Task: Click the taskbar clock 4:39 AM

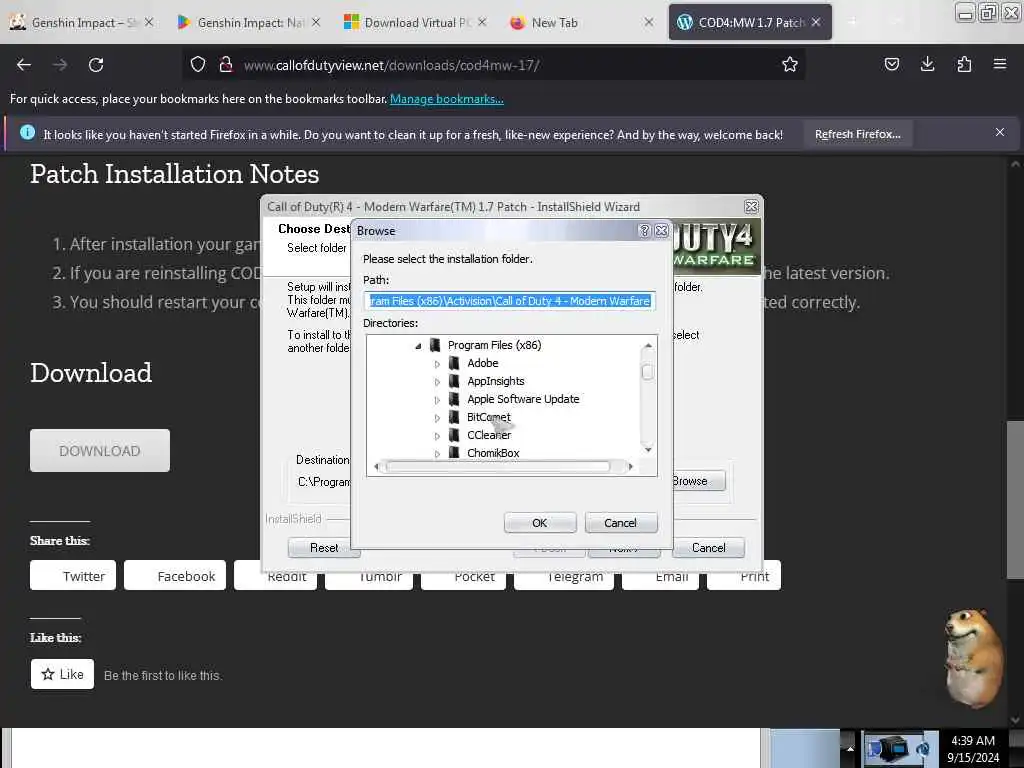Action: pos(973,748)
